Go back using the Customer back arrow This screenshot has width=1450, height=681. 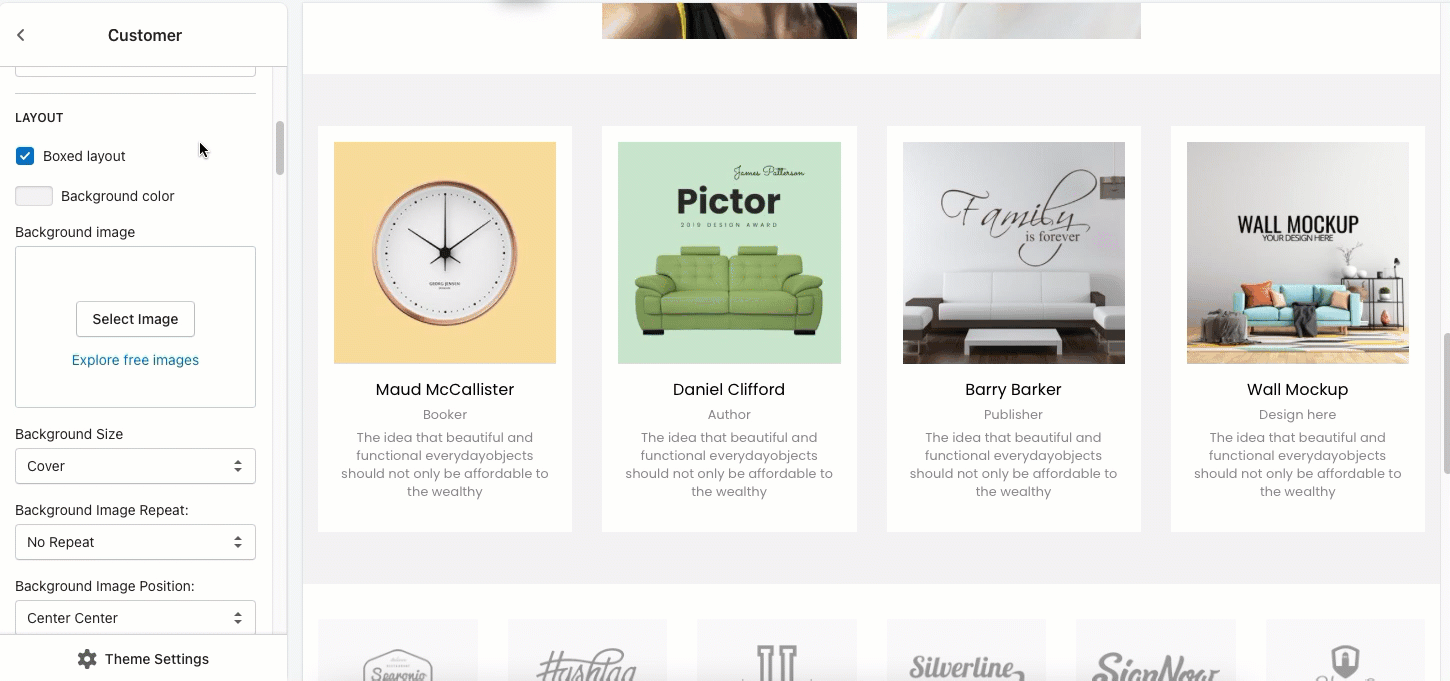coord(21,35)
